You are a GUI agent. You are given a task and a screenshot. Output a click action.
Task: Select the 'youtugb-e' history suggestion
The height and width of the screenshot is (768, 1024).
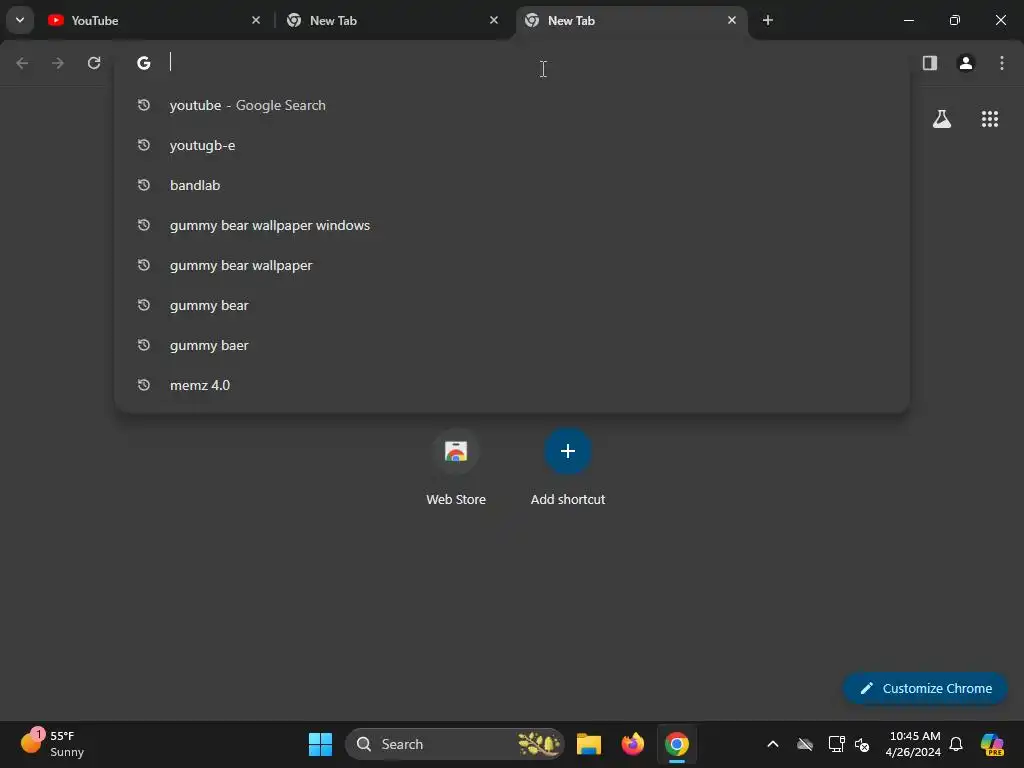click(512, 145)
